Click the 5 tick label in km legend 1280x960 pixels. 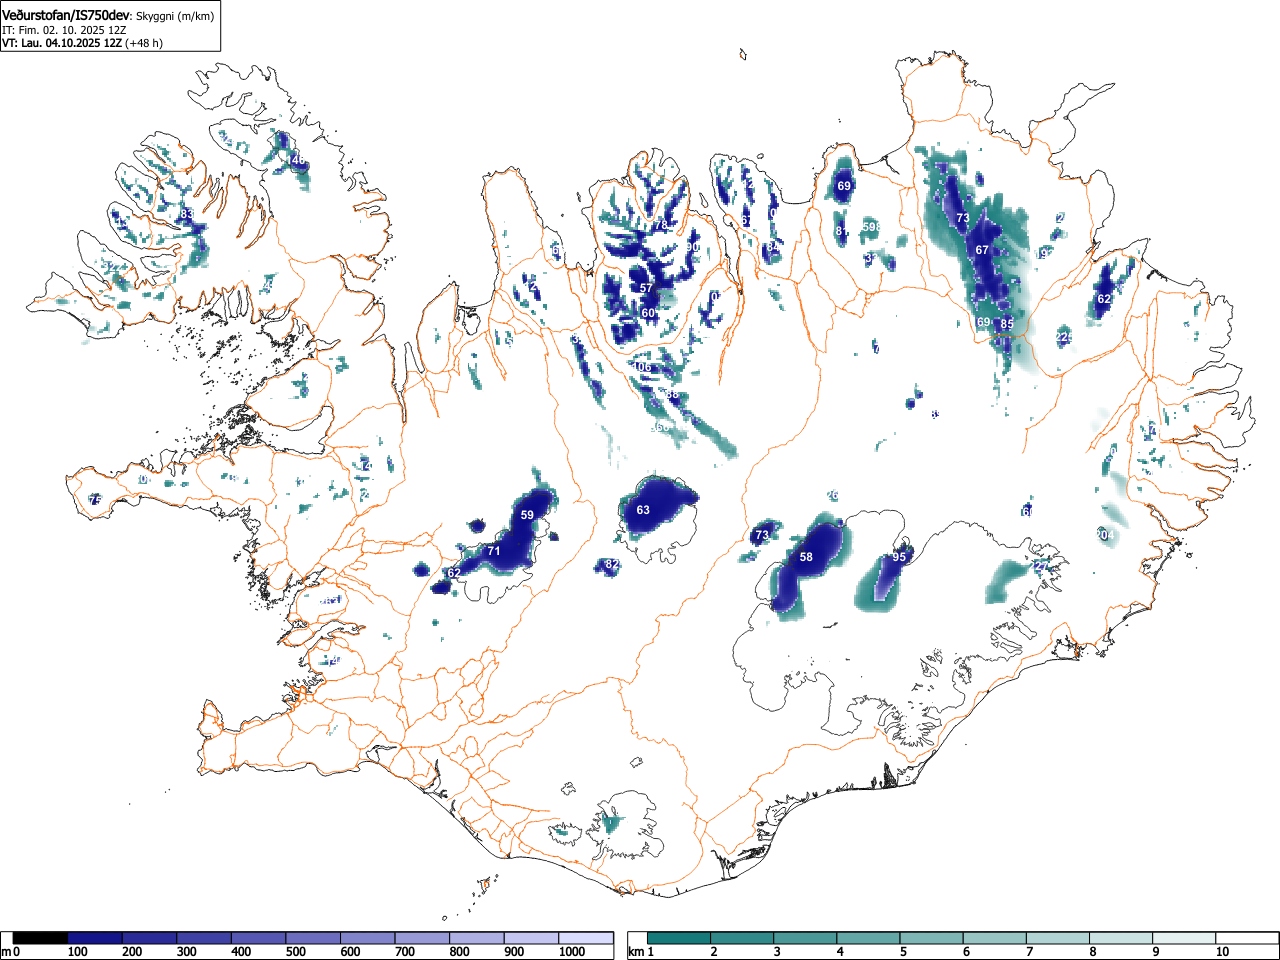903,952
